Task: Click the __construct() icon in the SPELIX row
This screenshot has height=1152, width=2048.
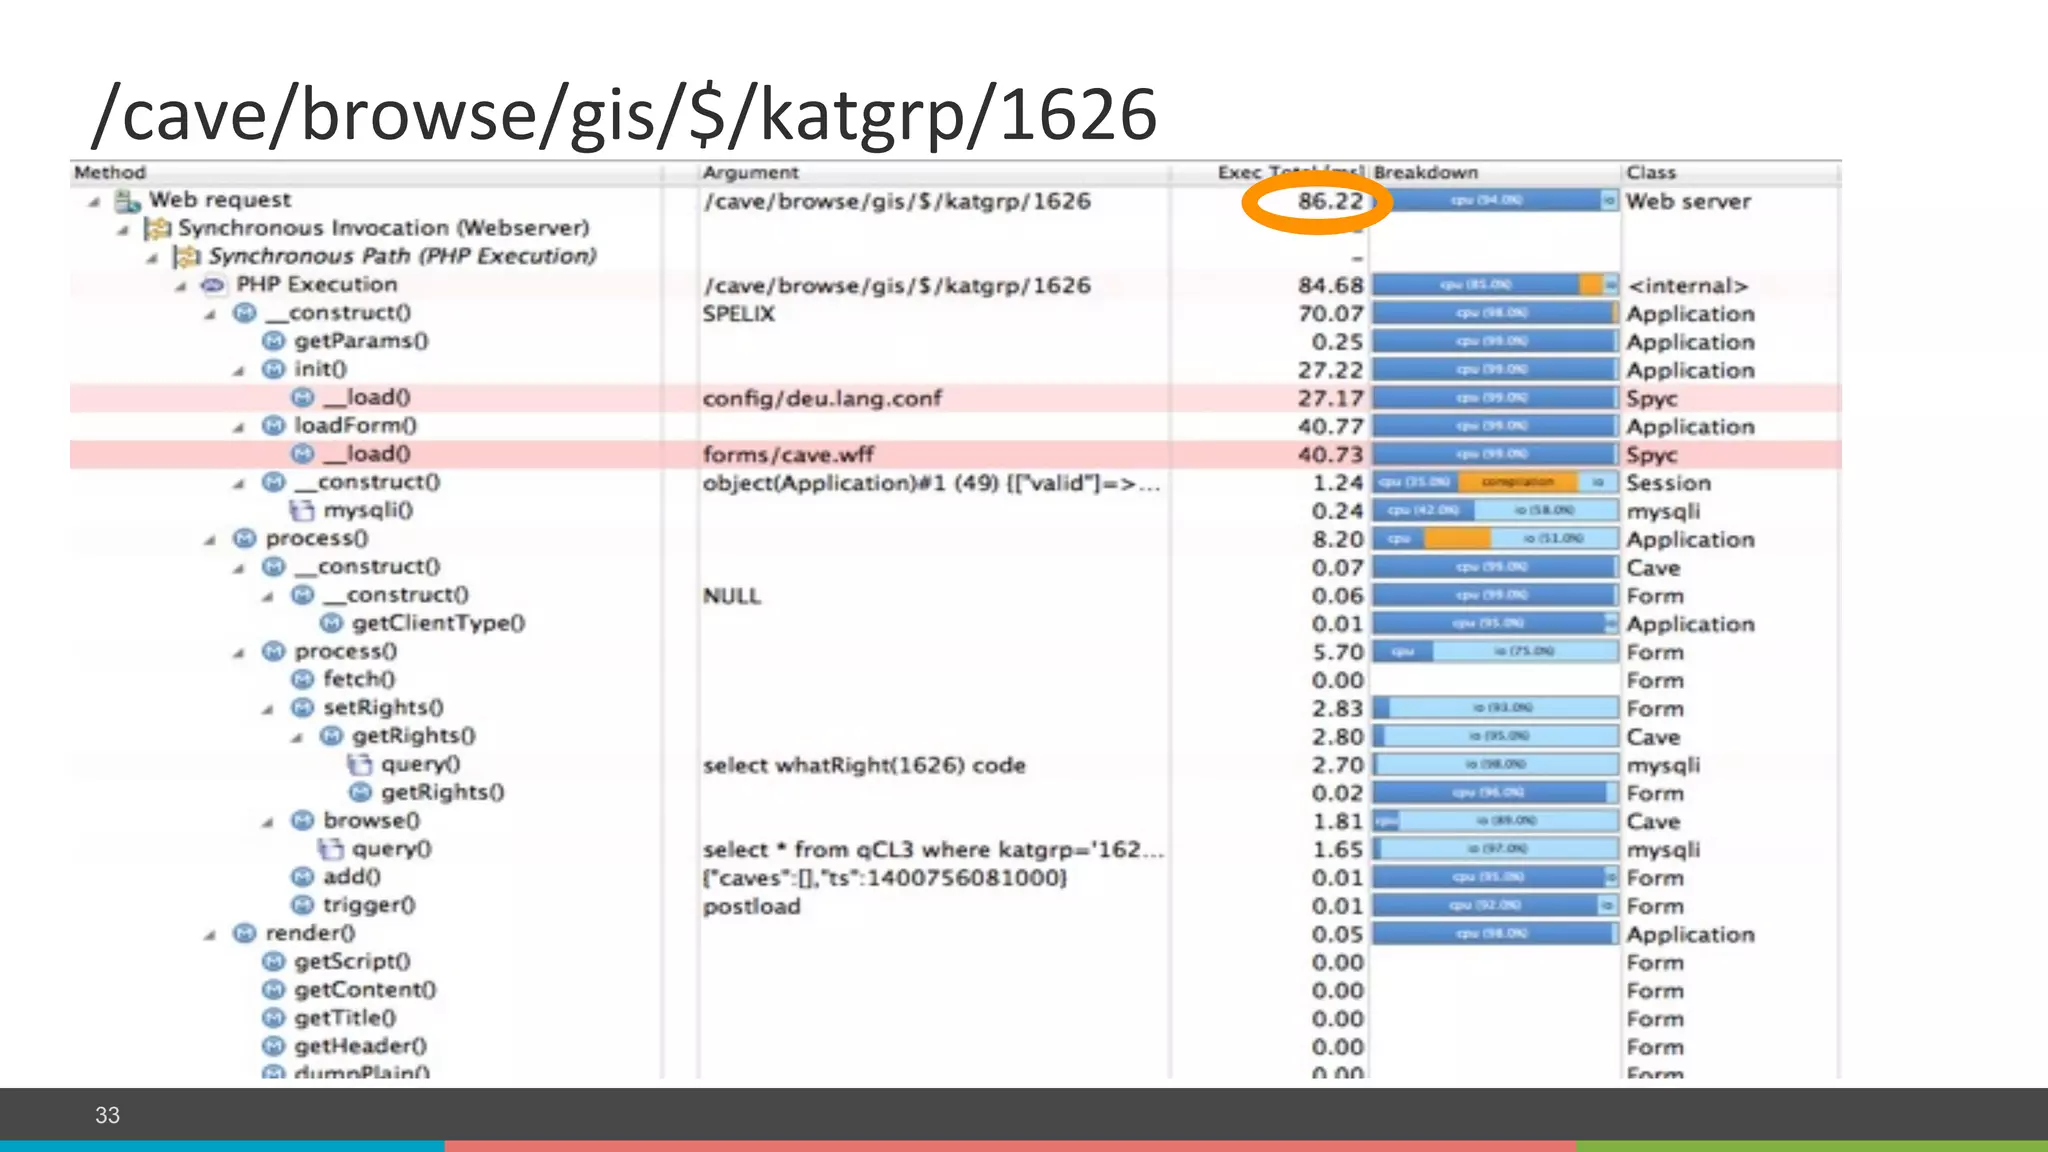Action: pyautogui.click(x=245, y=313)
